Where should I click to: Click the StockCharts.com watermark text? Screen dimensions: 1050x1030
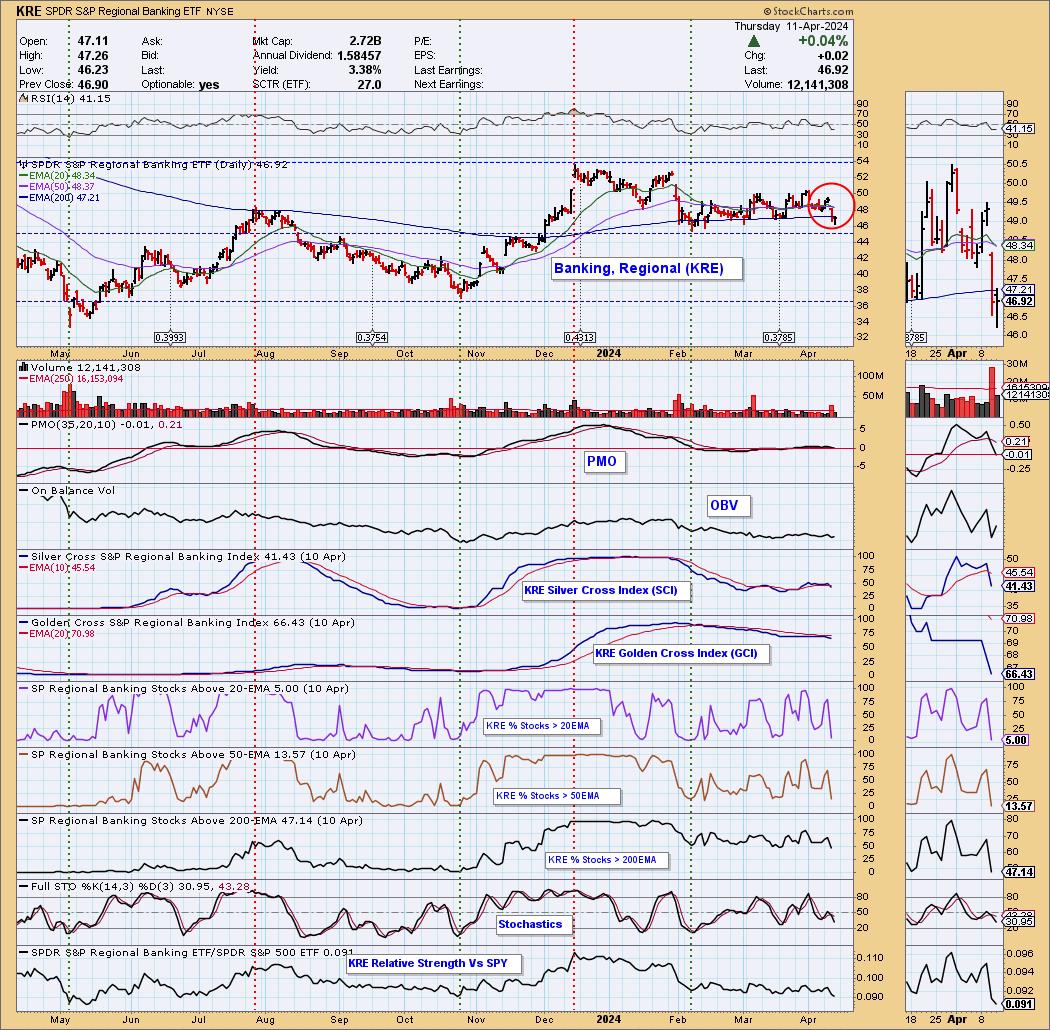click(x=808, y=11)
